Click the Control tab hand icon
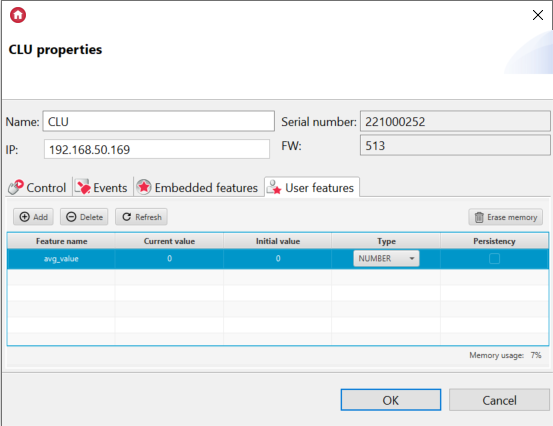 [16, 187]
